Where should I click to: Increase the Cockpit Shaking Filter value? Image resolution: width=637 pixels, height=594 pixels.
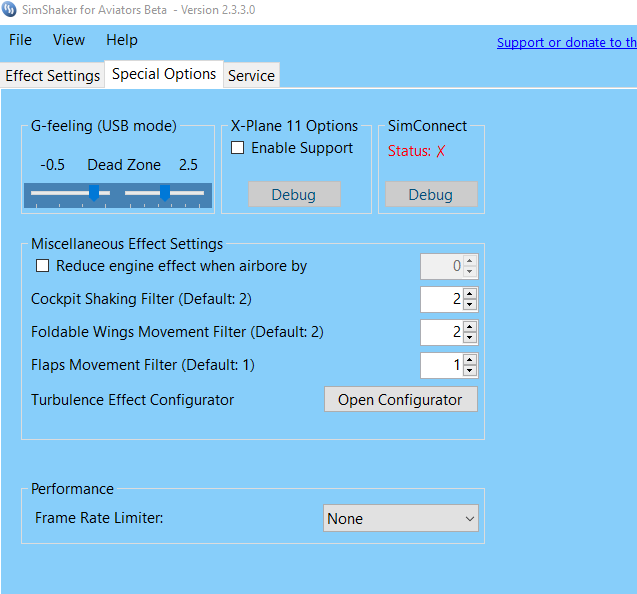point(470,294)
